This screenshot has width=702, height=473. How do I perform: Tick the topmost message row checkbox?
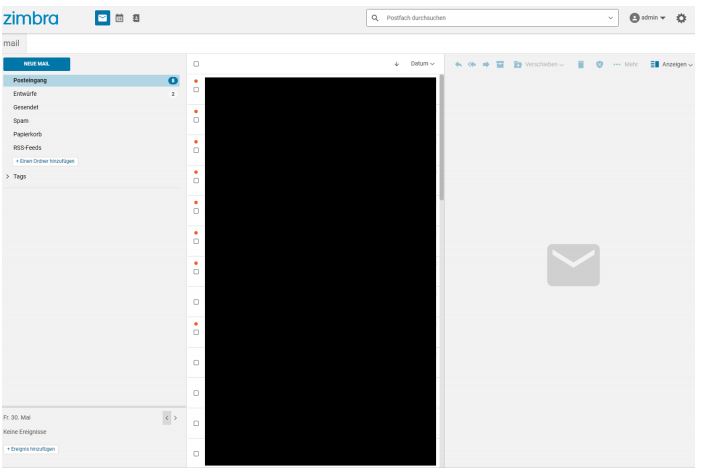coord(196,89)
